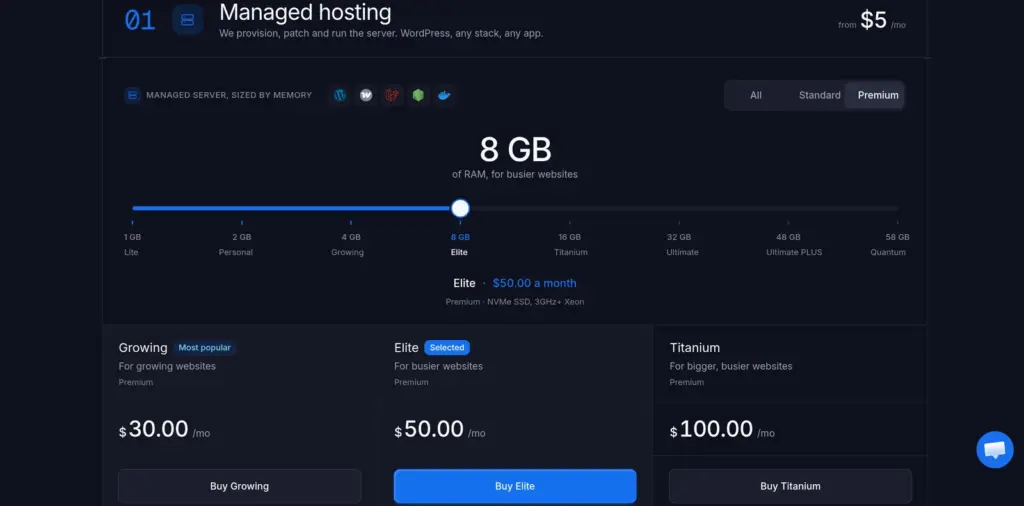
Task: Choose the 8 GB Elite mark
Action: click(460, 244)
